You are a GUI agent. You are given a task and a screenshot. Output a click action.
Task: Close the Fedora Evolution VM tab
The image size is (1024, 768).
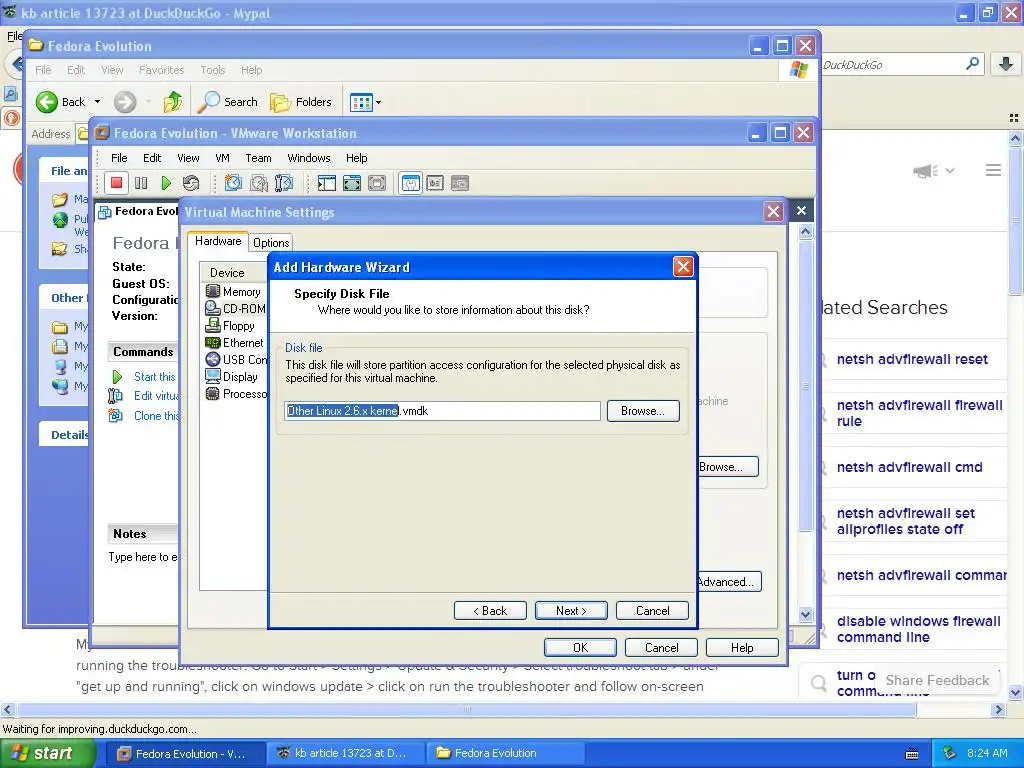click(x=801, y=210)
